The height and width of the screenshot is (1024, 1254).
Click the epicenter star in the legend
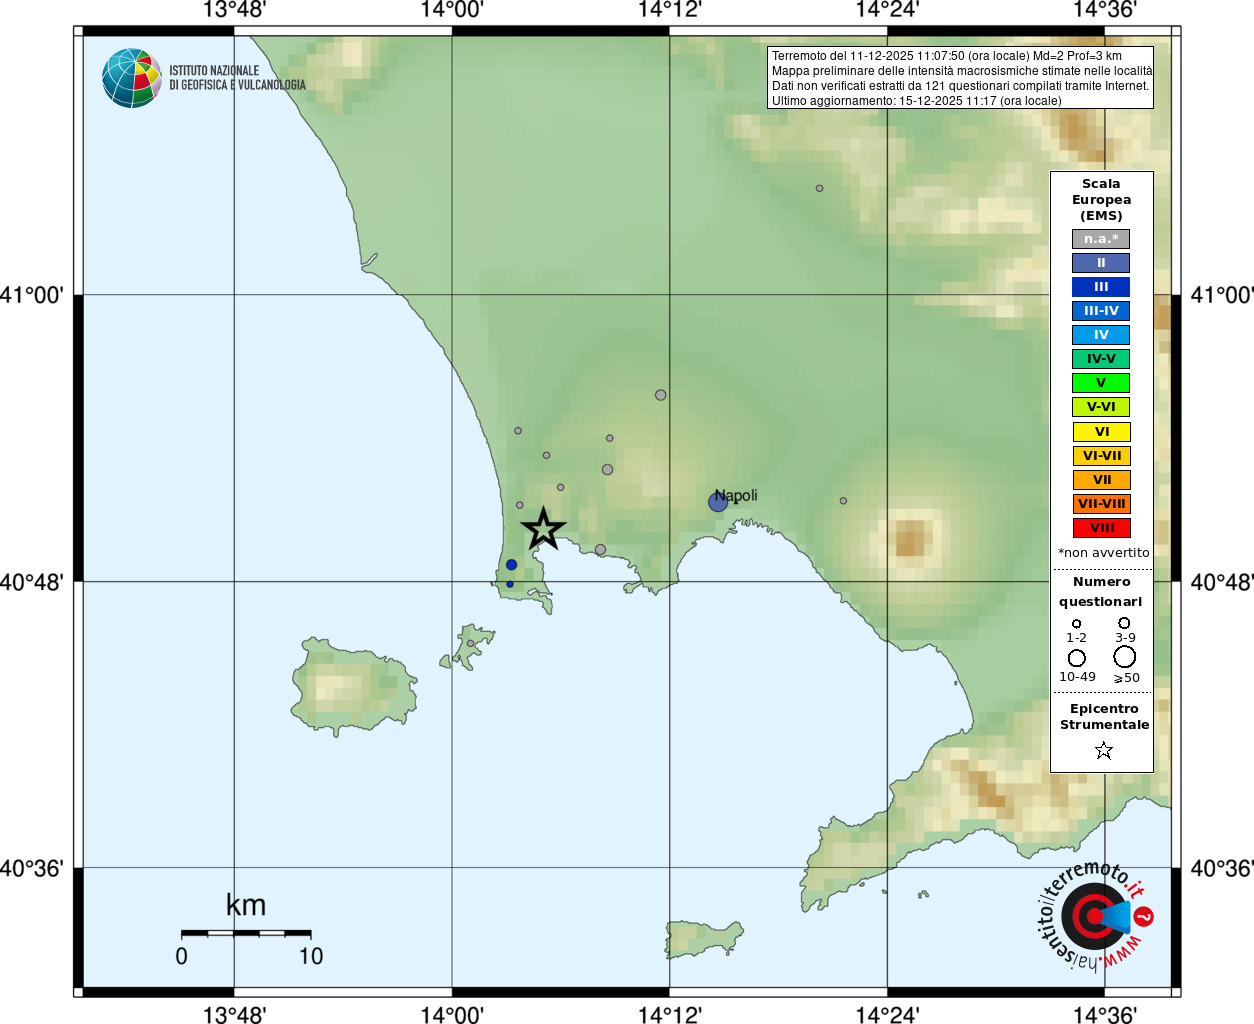[x=1103, y=750]
